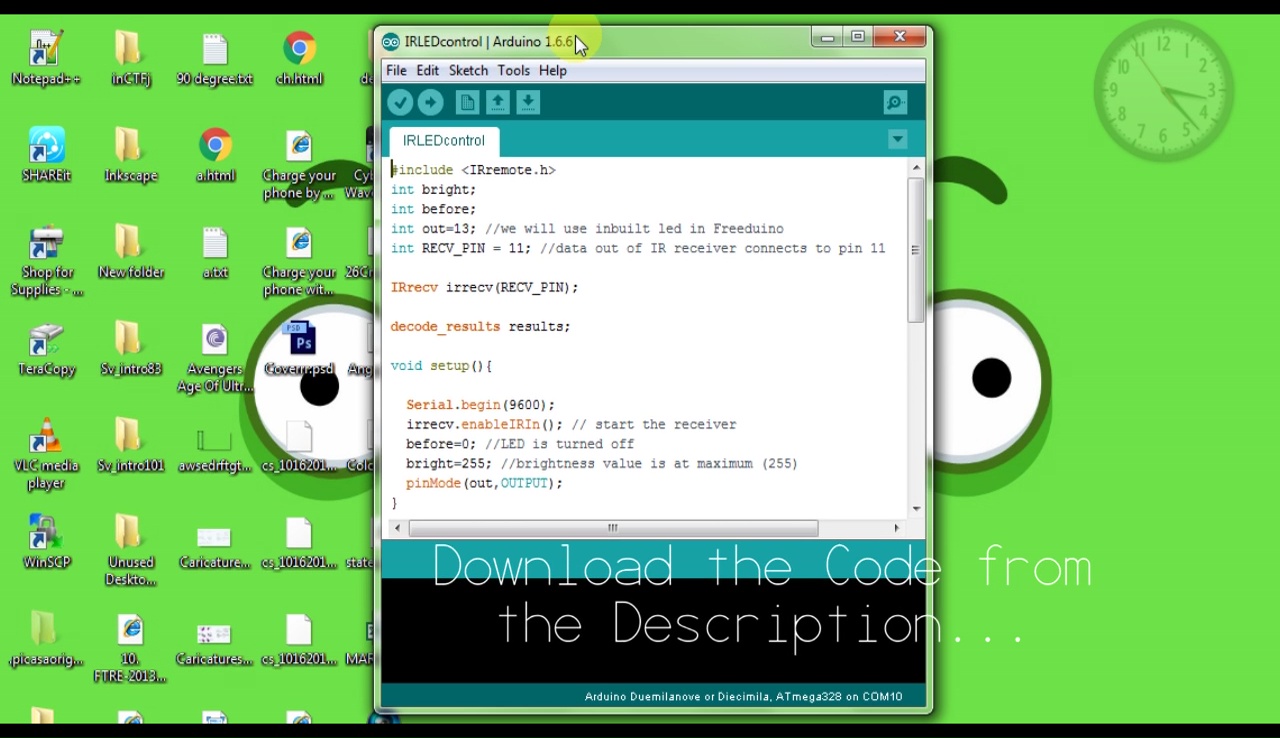1280x738 pixels.
Task: Select the 'Charge your phone wit...' shortcut
Action: click(x=299, y=262)
